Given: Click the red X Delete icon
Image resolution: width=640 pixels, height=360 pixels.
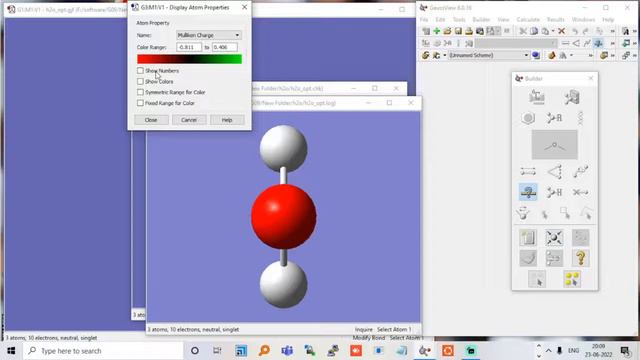Looking at the screenshot, I should tap(562, 31).
